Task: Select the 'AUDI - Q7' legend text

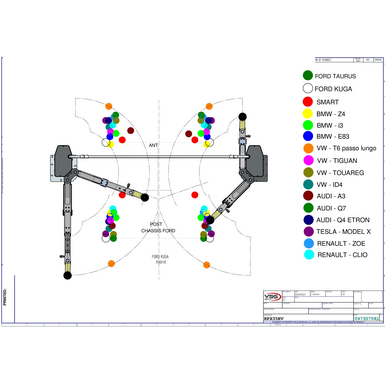Action: [x=331, y=208]
